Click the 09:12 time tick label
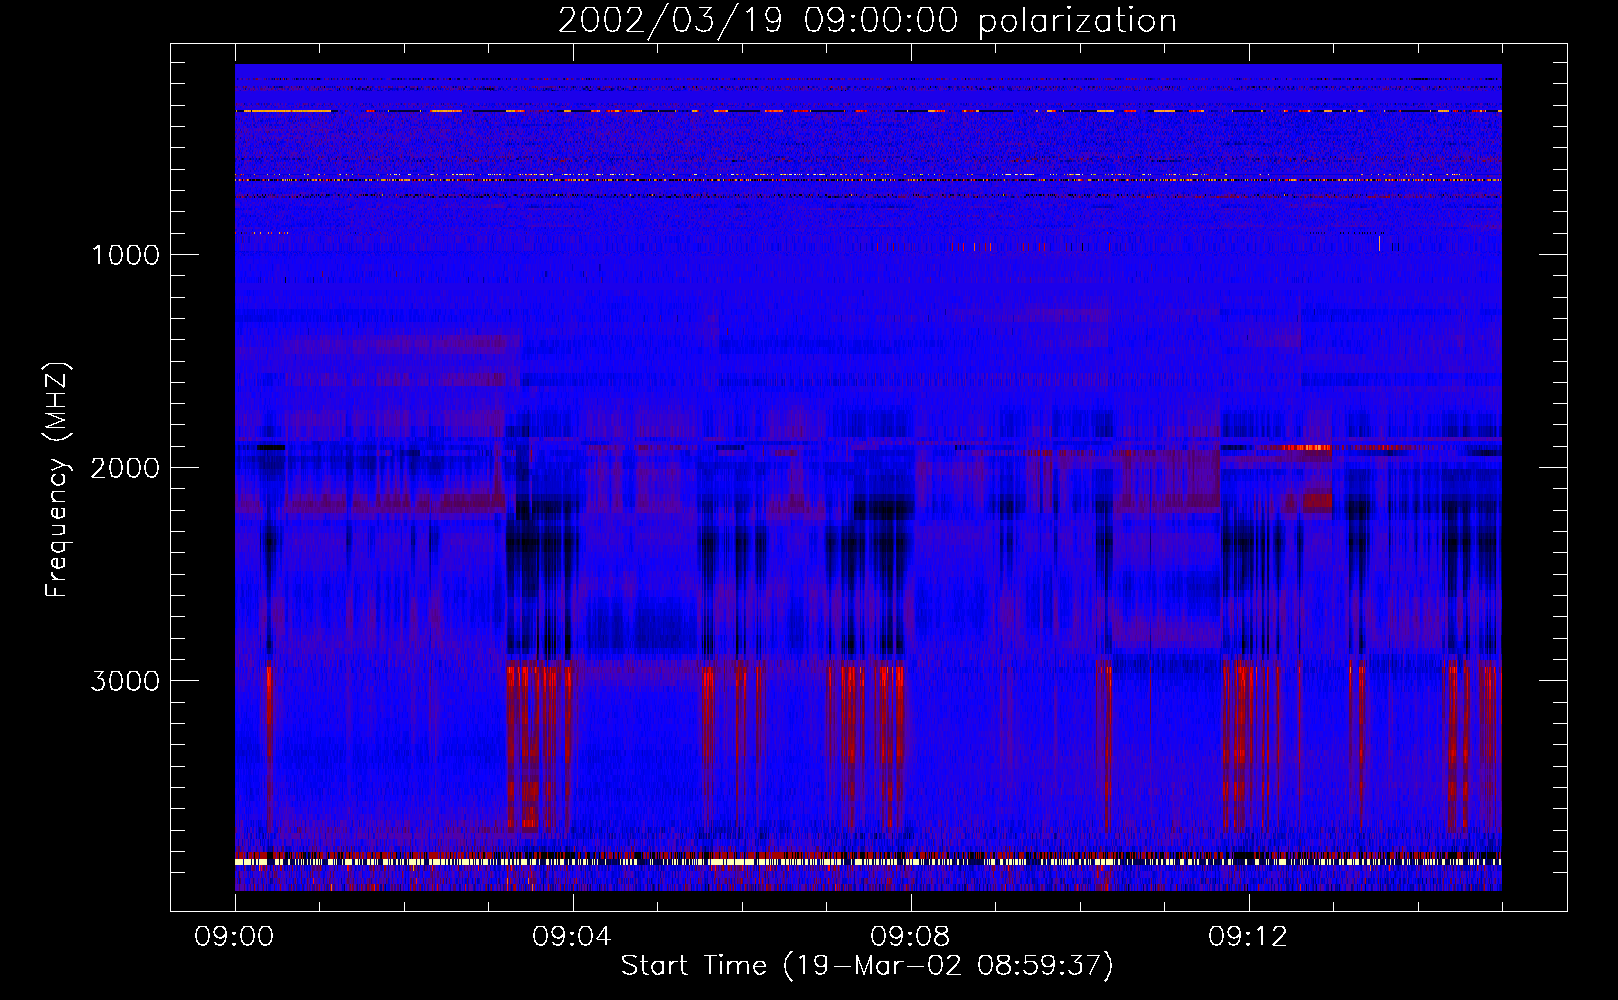The height and width of the screenshot is (1000, 1618). [1248, 937]
